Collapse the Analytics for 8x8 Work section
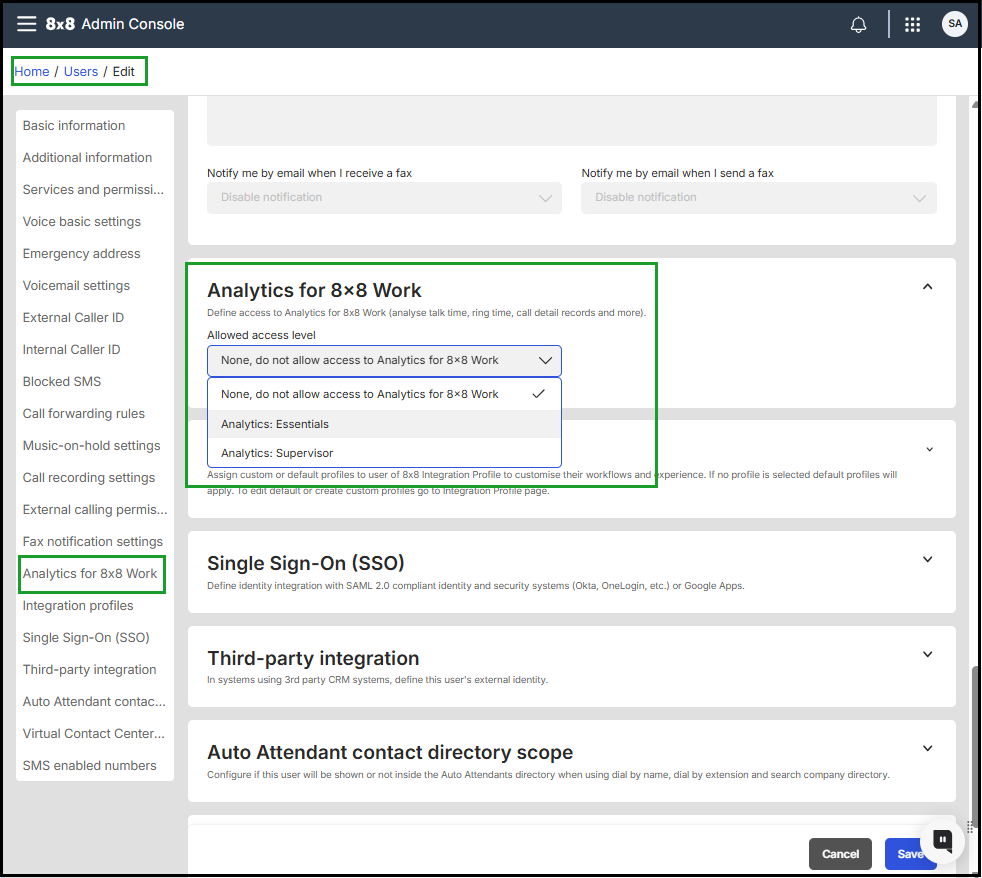This screenshot has width=982, height=878. 927,286
